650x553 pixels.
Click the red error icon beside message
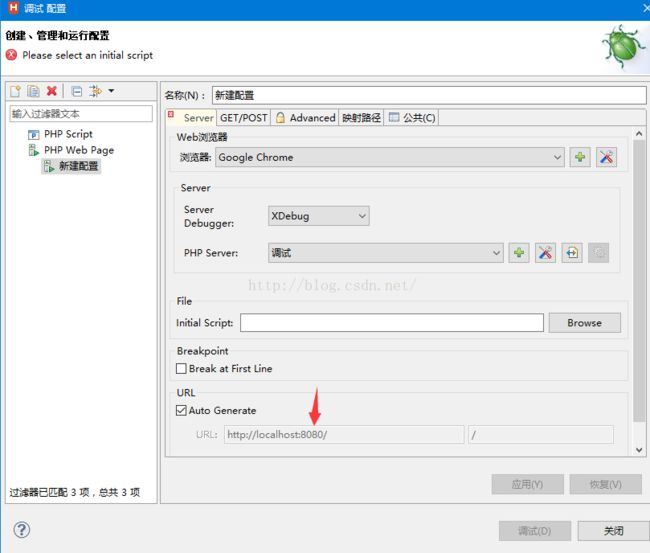pos(12,55)
